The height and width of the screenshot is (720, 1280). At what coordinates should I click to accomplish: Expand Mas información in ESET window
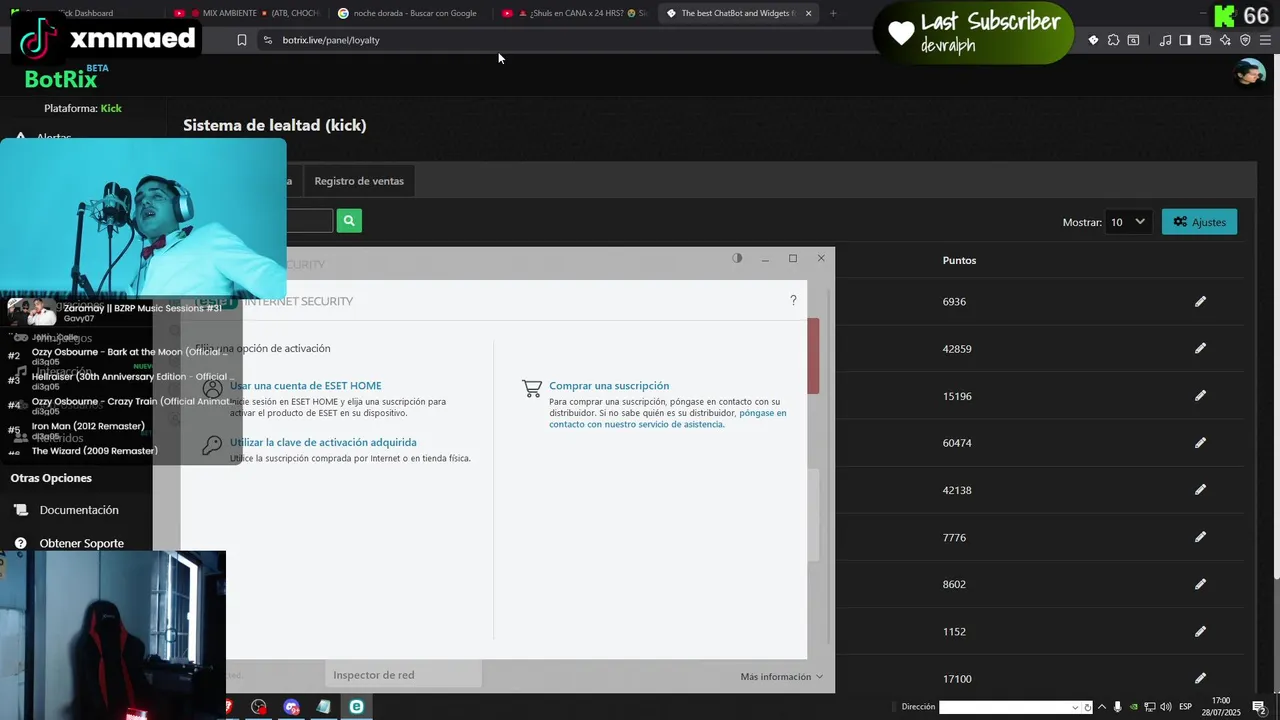coord(781,677)
